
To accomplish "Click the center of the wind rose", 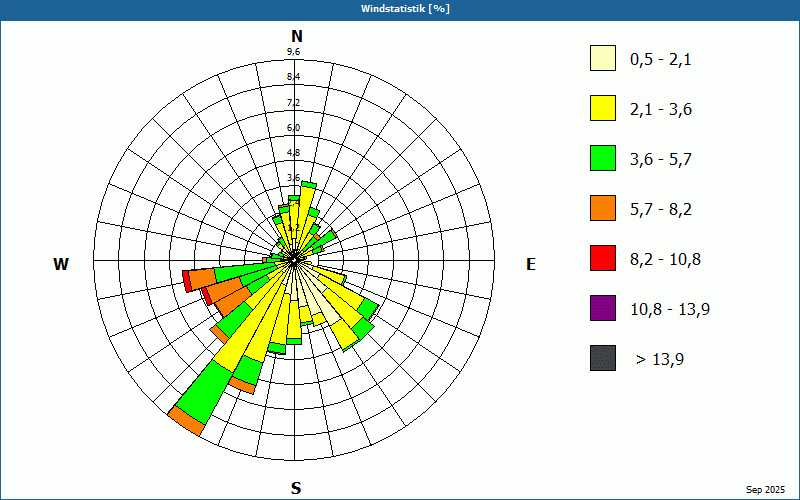I will coord(294,260).
